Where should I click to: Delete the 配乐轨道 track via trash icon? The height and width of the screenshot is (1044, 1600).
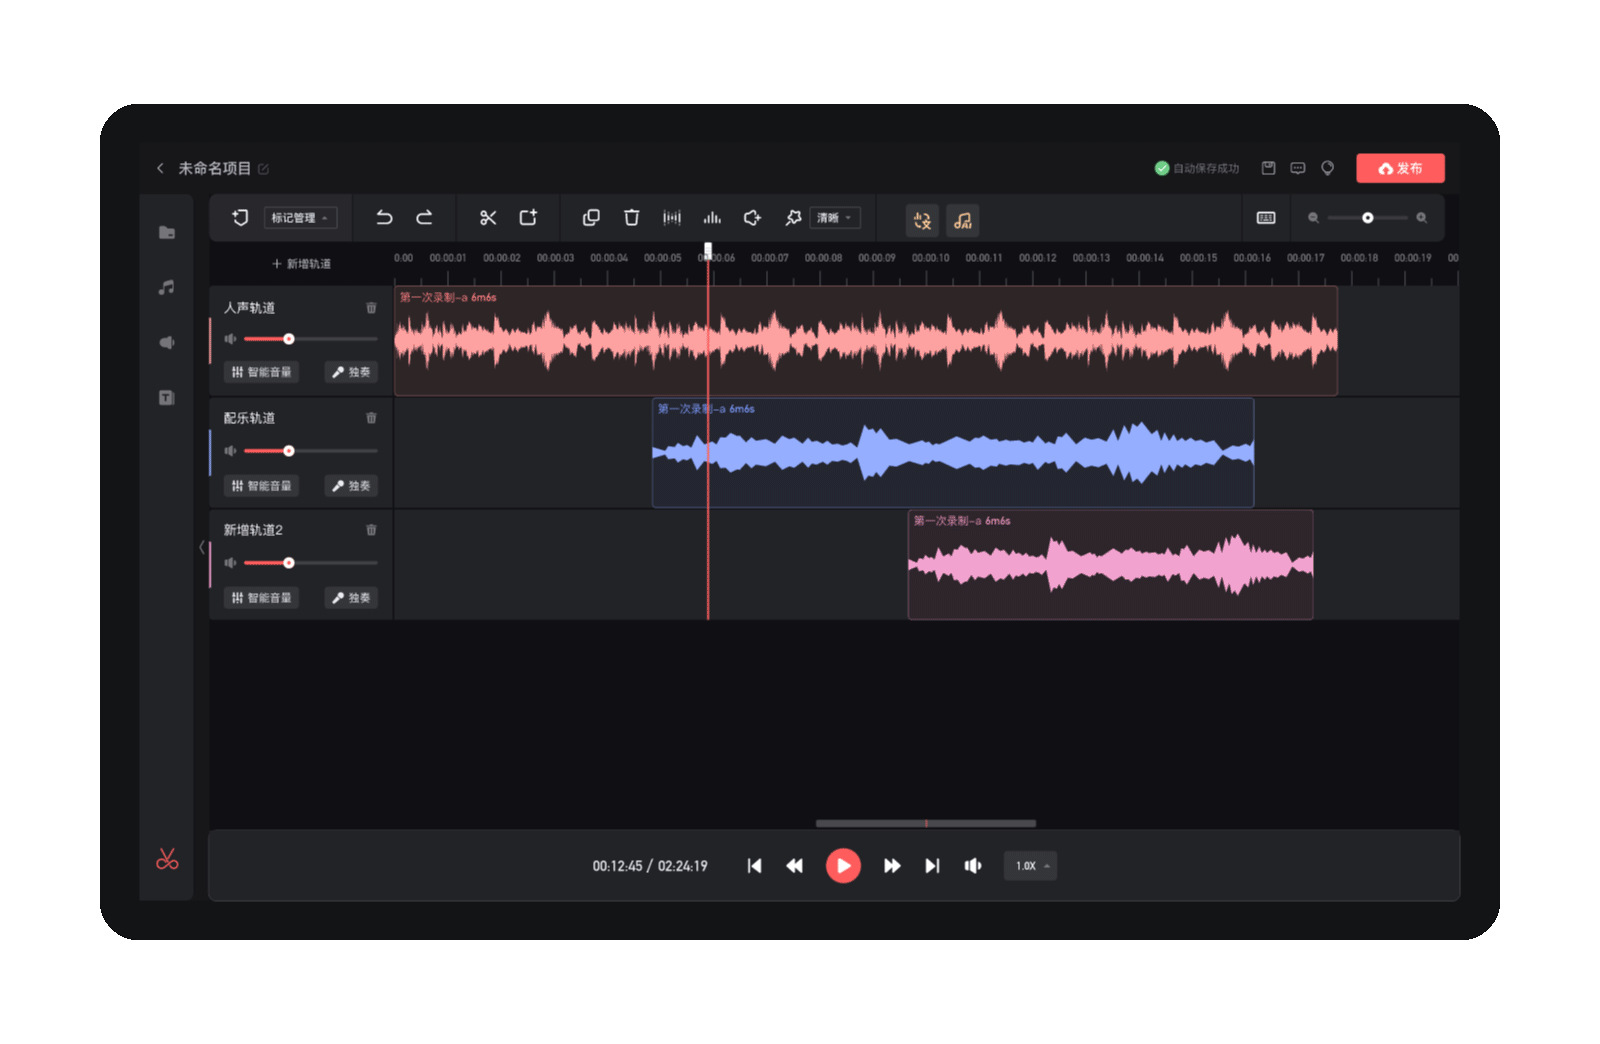coord(371,418)
